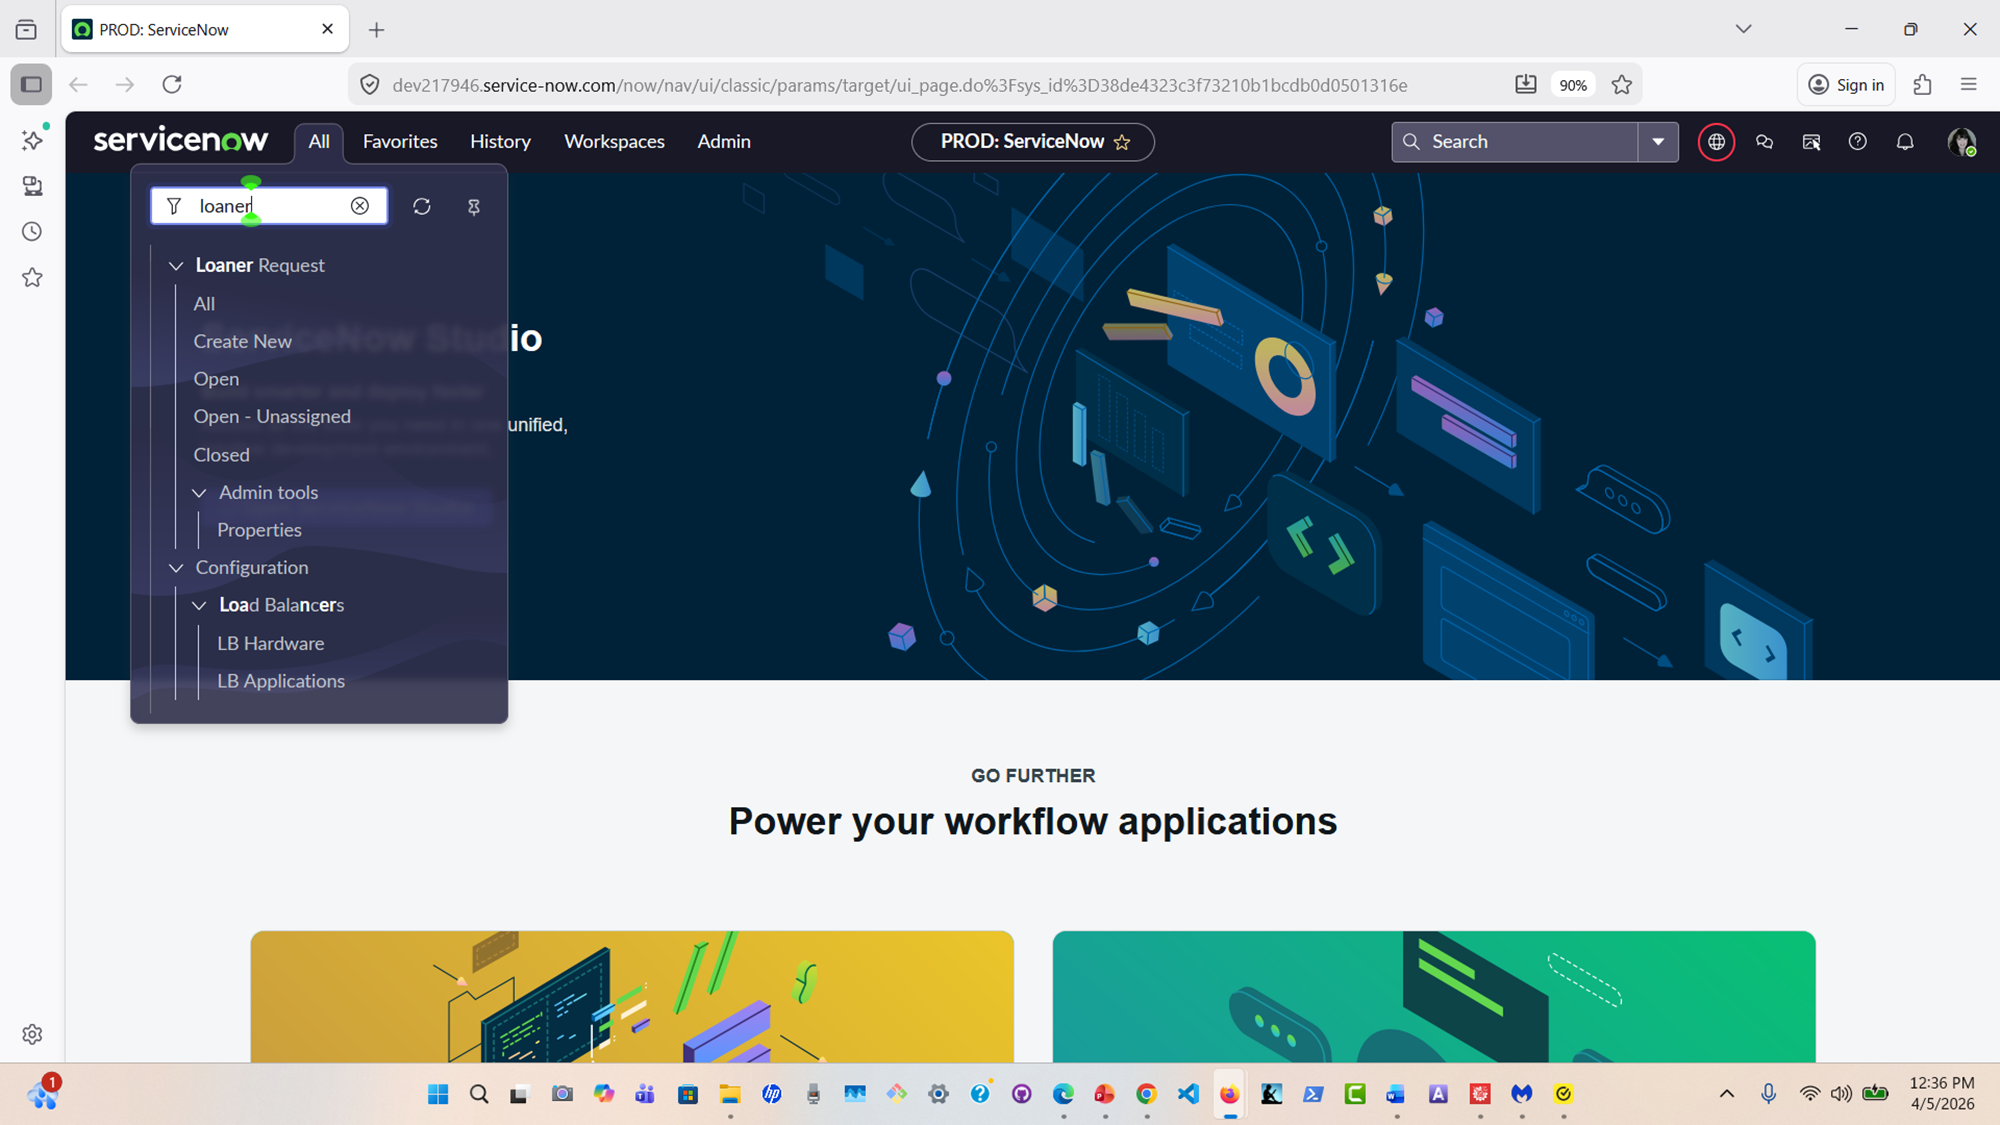Image resolution: width=2000 pixels, height=1125 pixels.
Task: Open the user avatar menu
Action: [1961, 142]
